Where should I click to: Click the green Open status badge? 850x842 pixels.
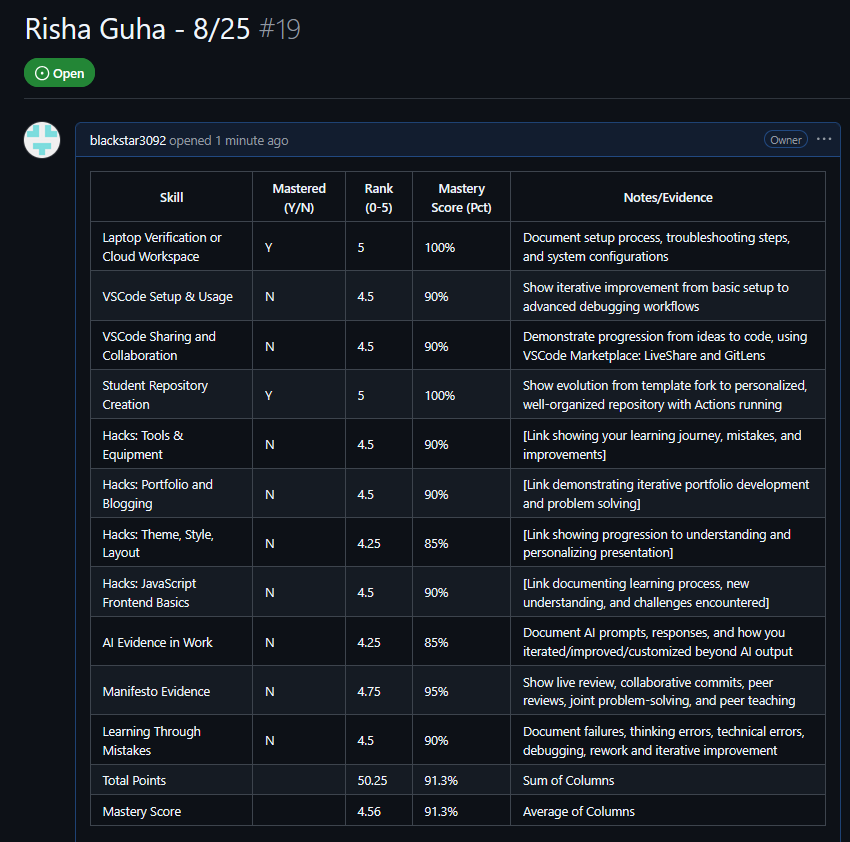(60, 73)
